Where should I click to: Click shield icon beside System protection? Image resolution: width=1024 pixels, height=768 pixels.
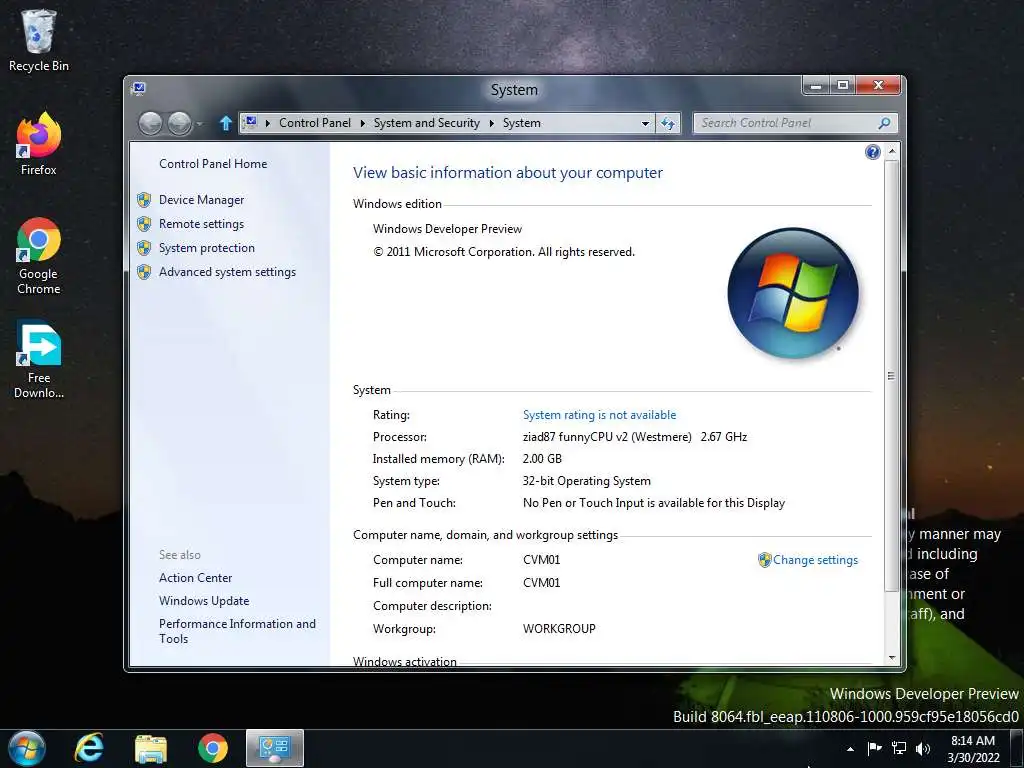coord(144,248)
